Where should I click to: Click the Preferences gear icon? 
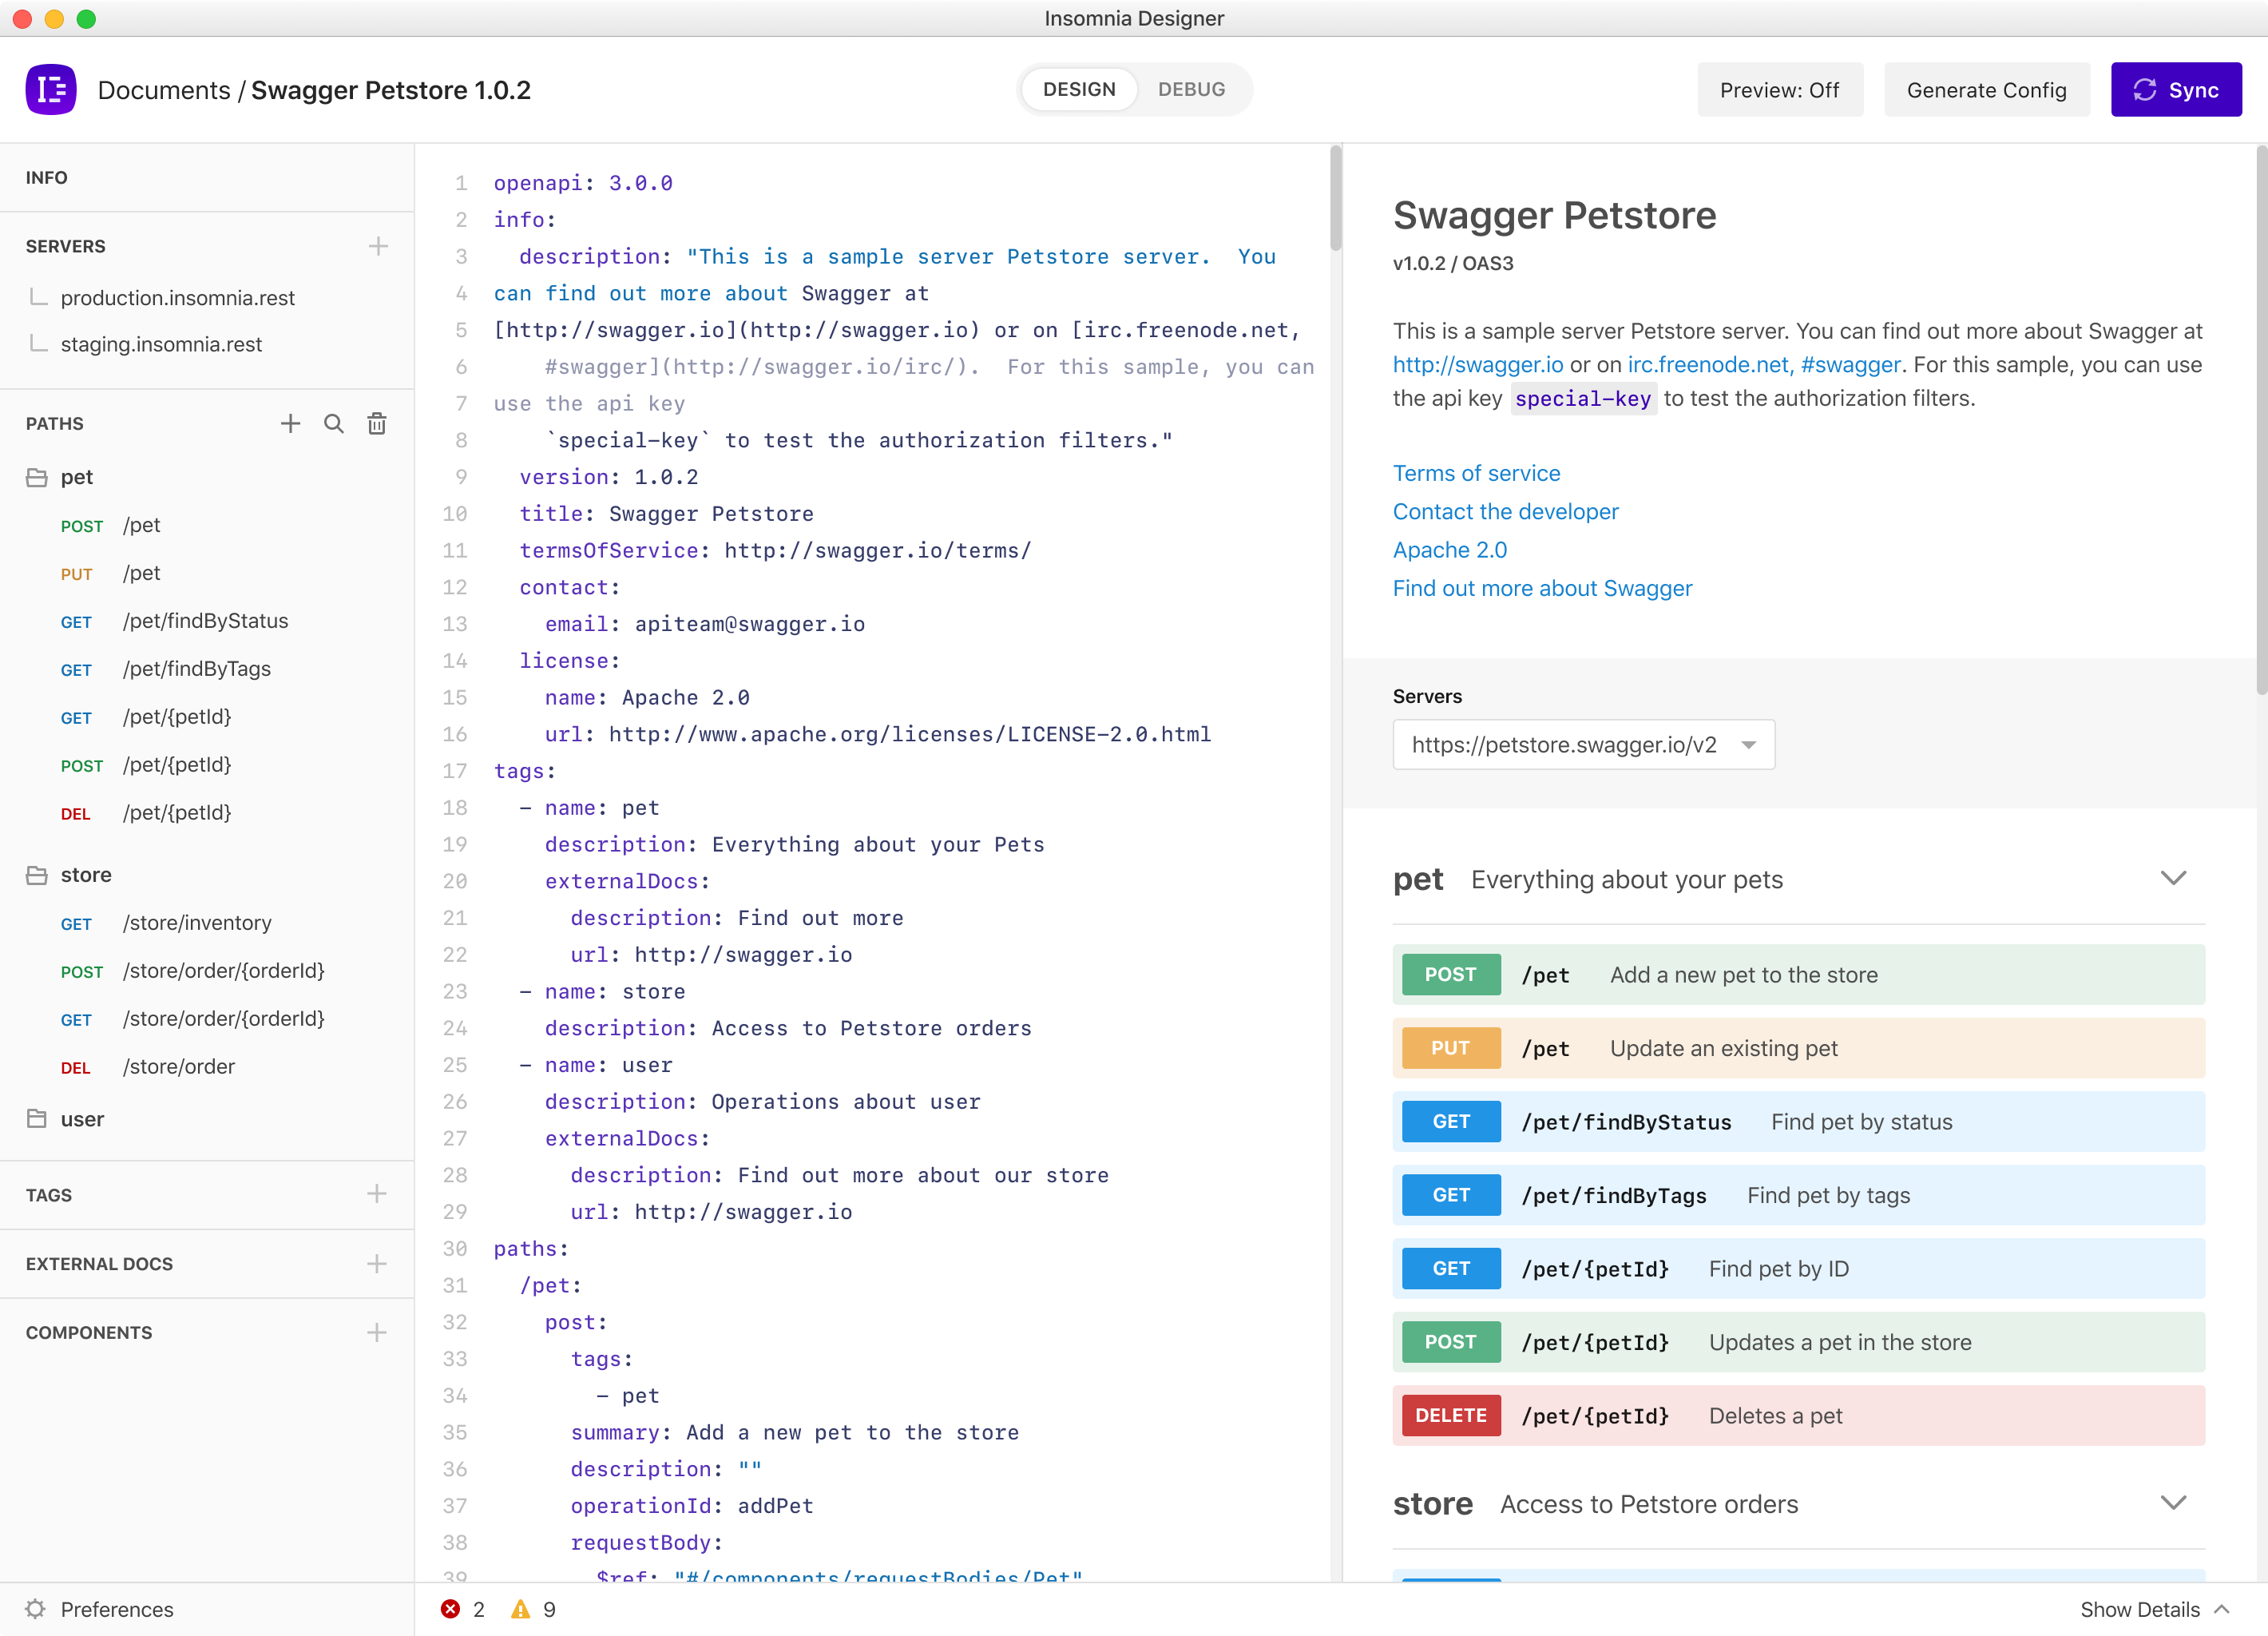click(35, 1609)
